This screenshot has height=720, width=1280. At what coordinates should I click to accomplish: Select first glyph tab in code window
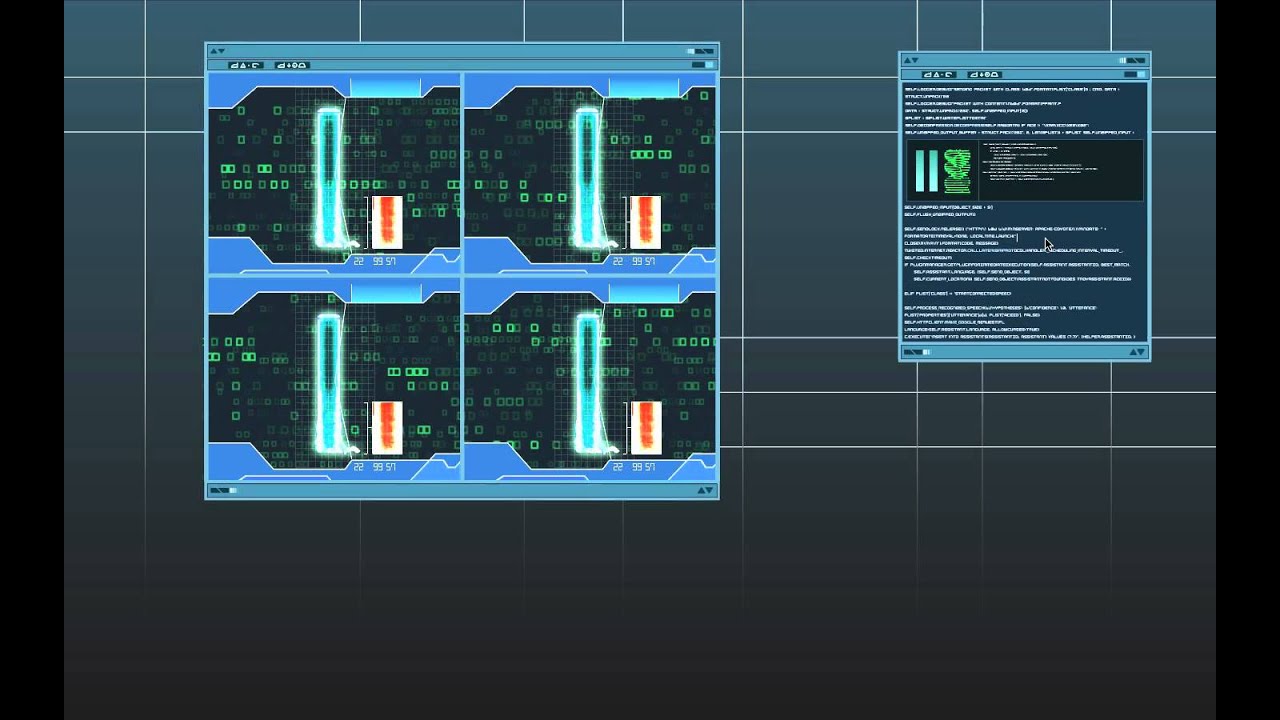pyautogui.click(x=938, y=74)
